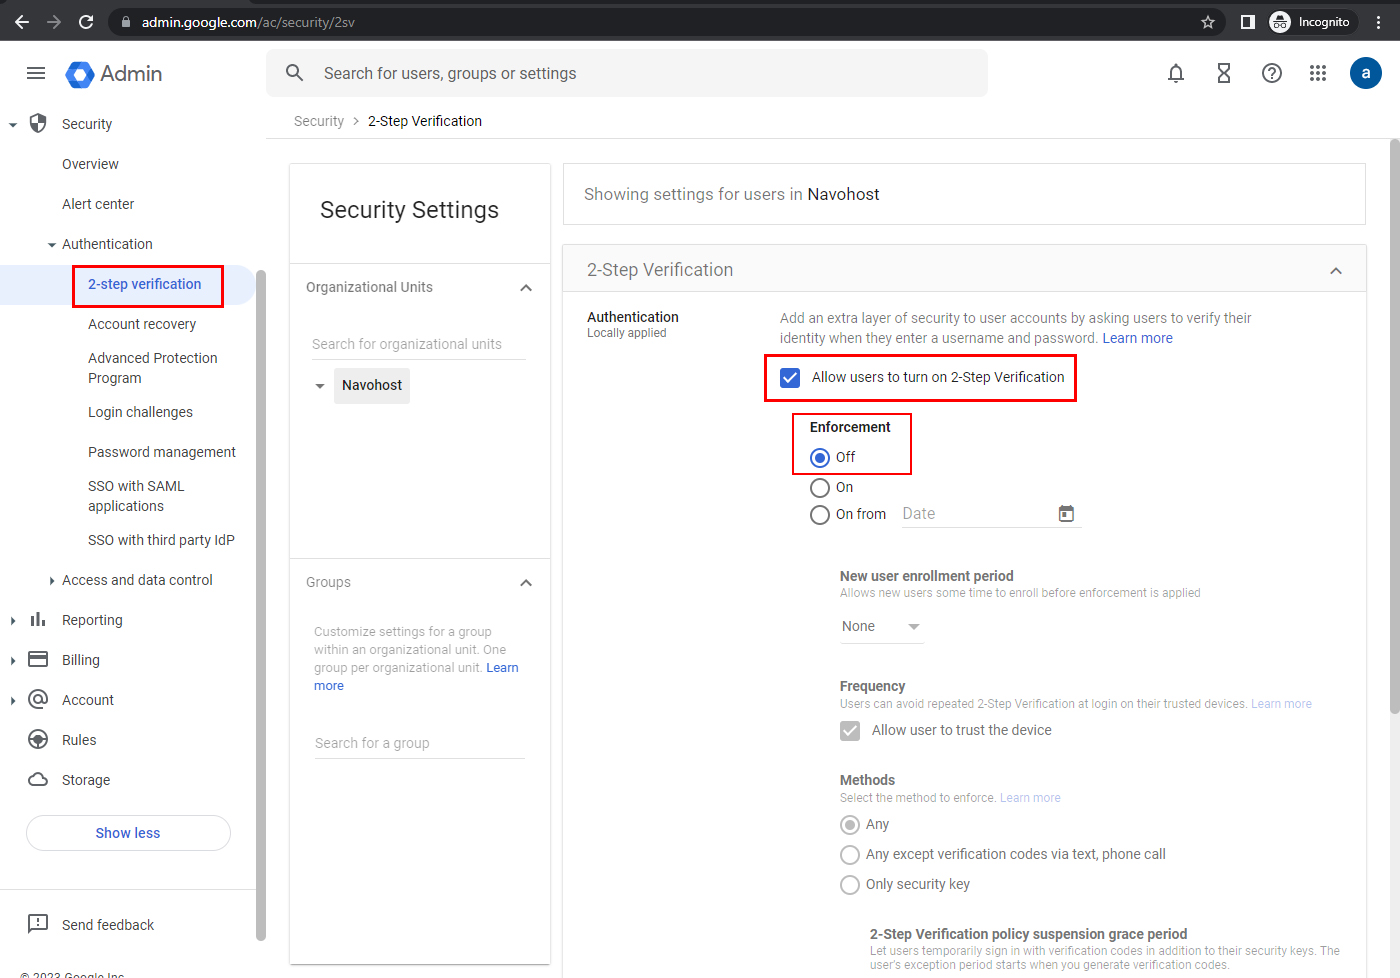
Task: Click the hamburger main menu icon
Action: pos(36,73)
